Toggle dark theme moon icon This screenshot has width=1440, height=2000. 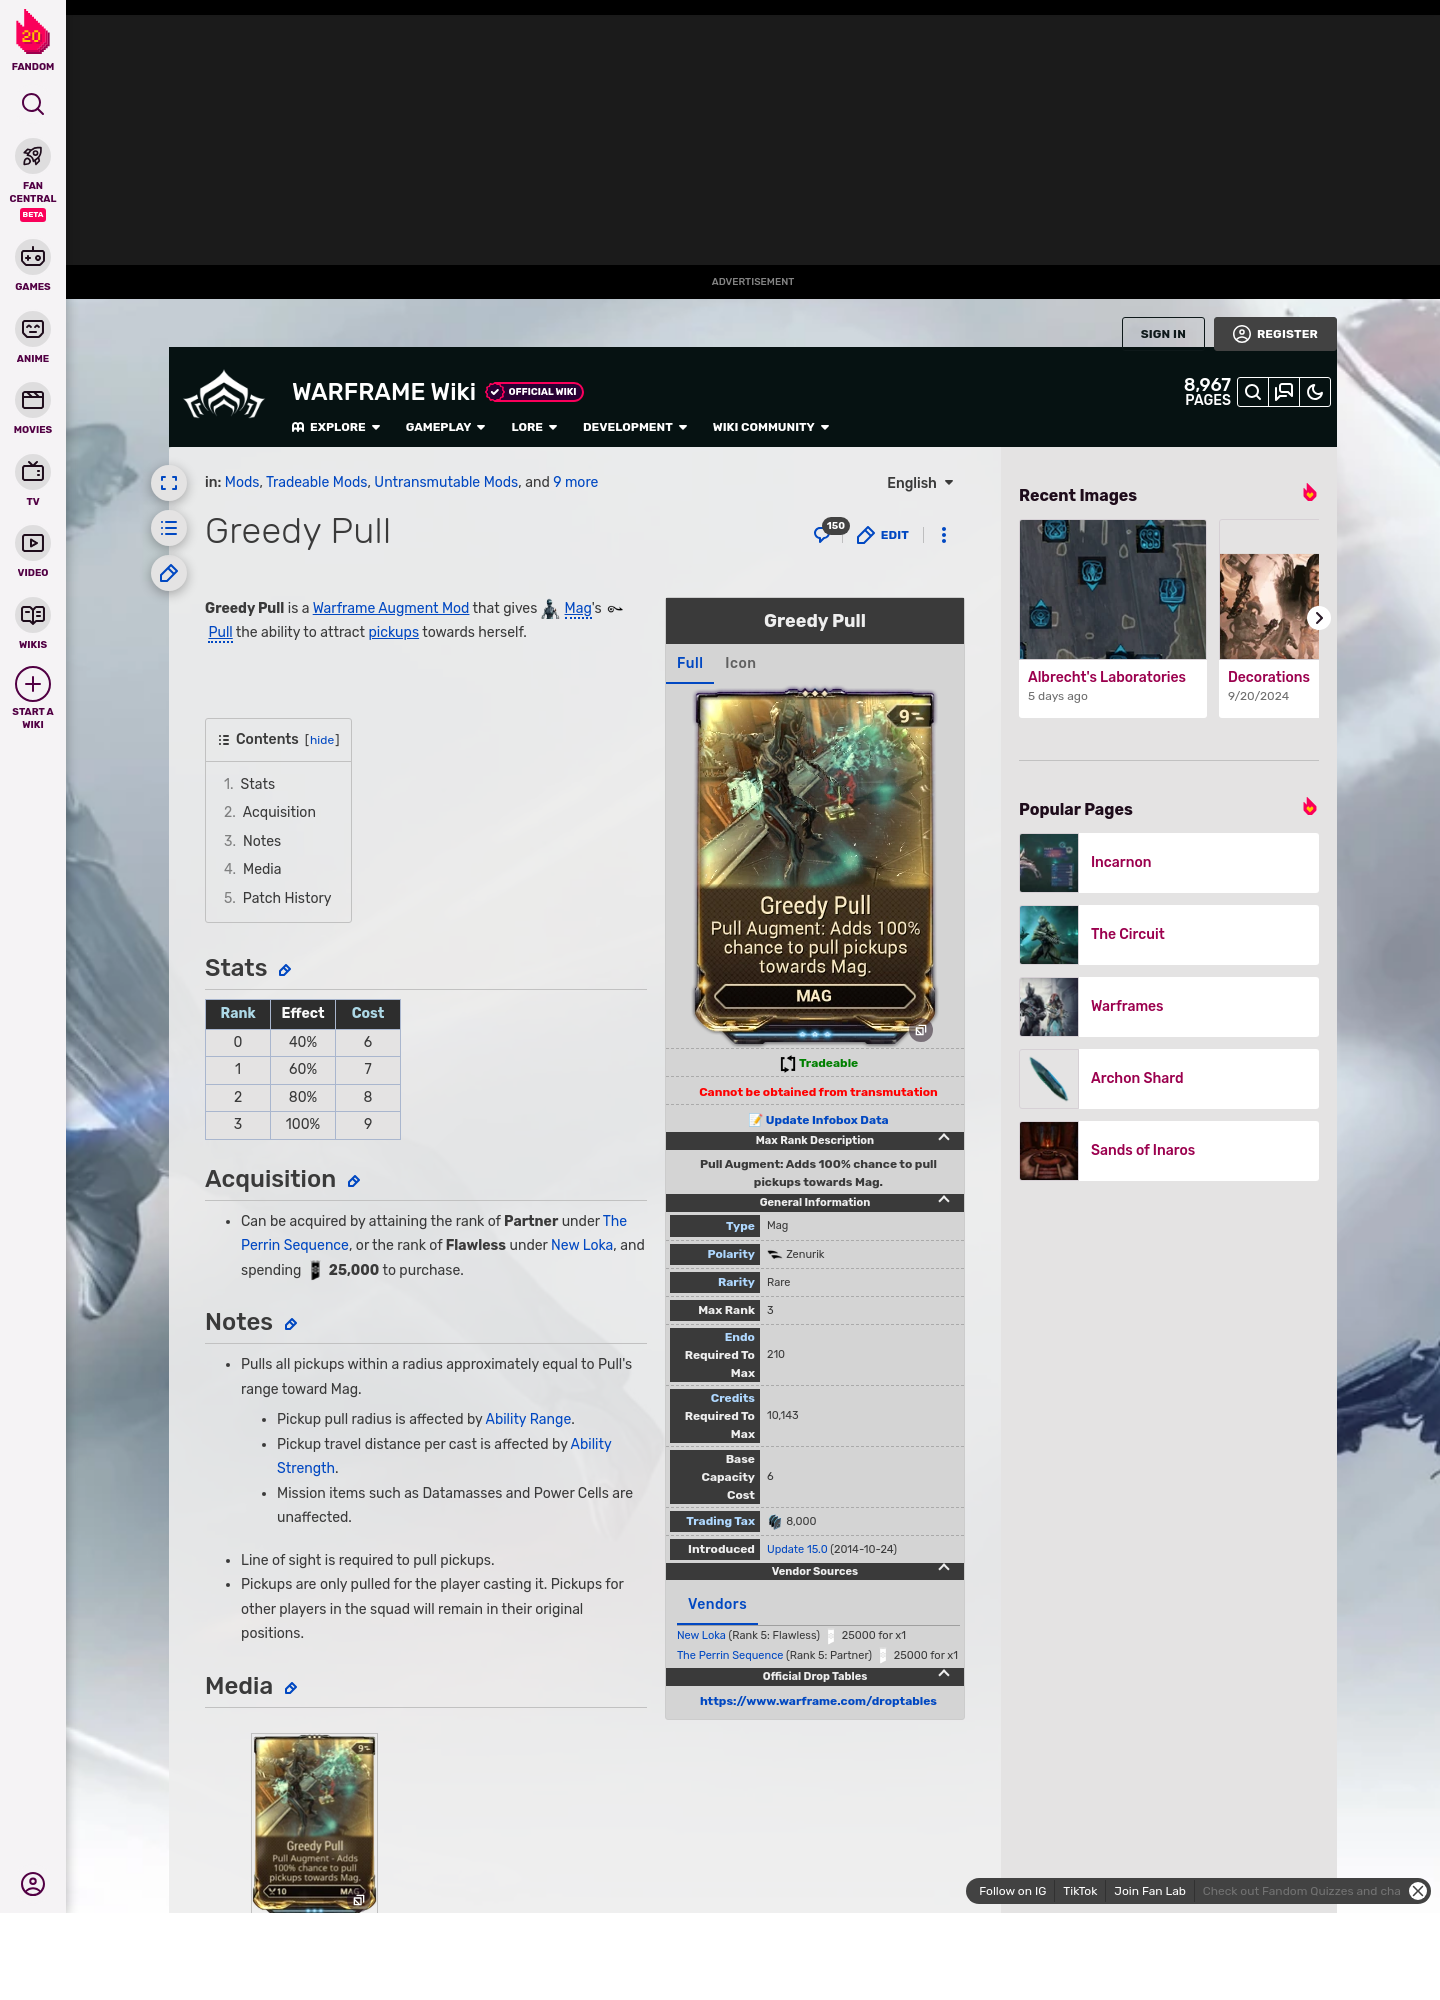pyautogui.click(x=1315, y=392)
